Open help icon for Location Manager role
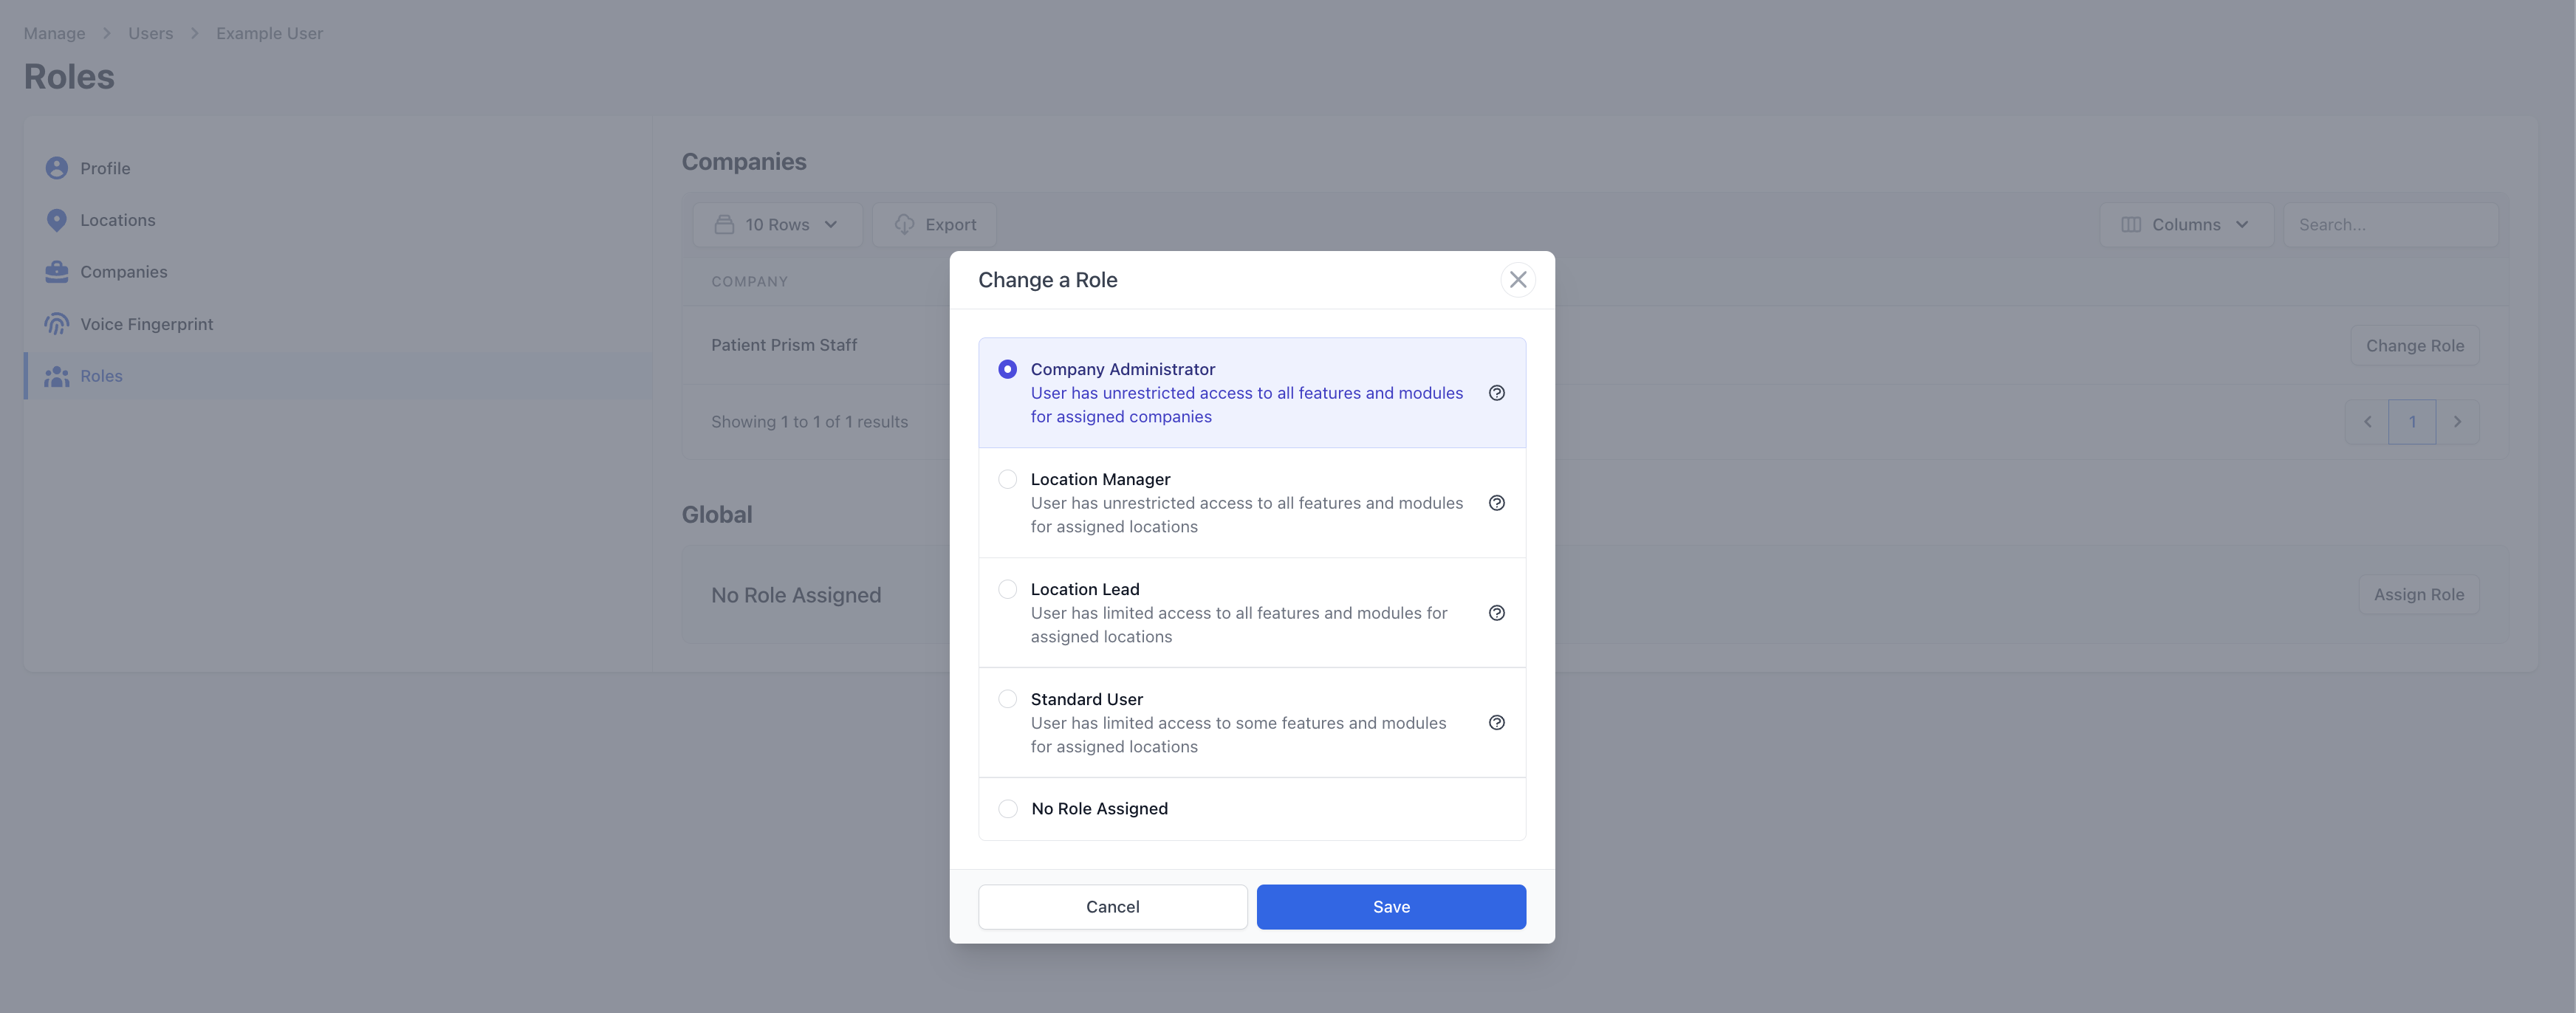The height and width of the screenshot is (1013, 2576). (1496, 503)
